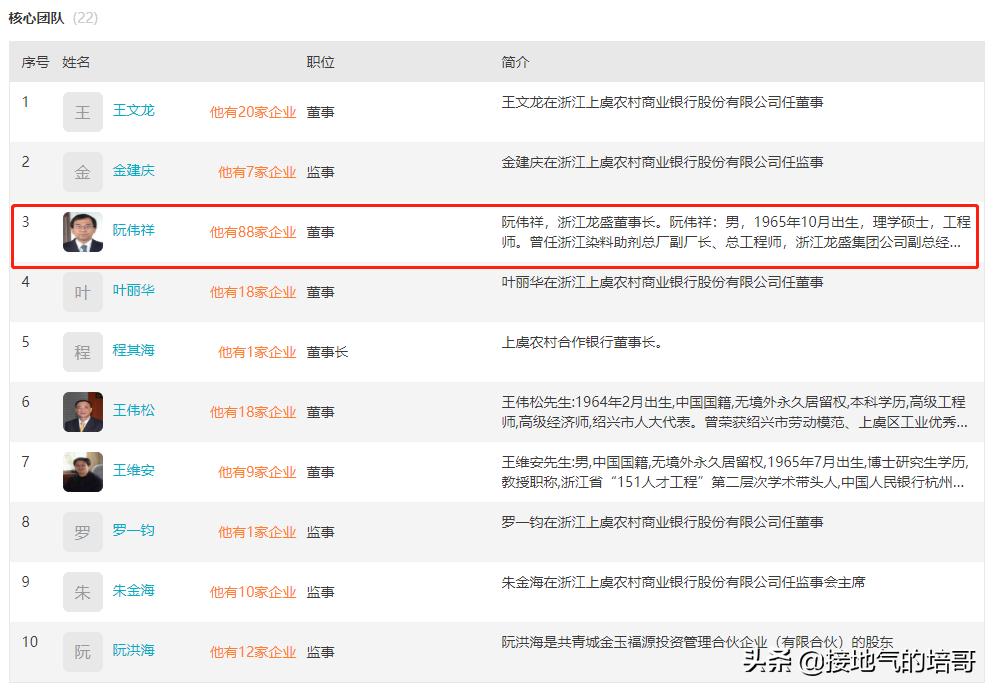
Task: Click the 王维安 name link
Action: tap(134, 471)
